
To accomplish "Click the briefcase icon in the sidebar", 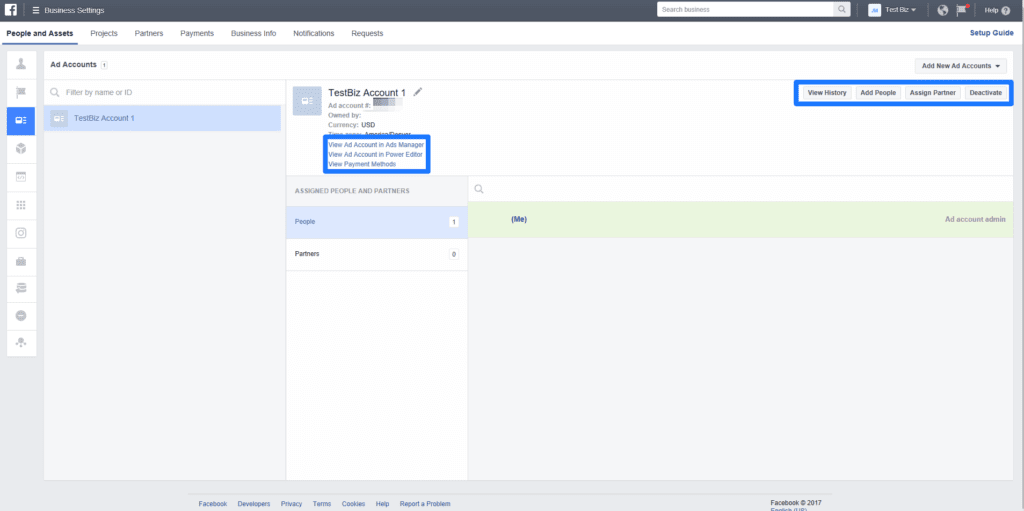I will (20, 260).
